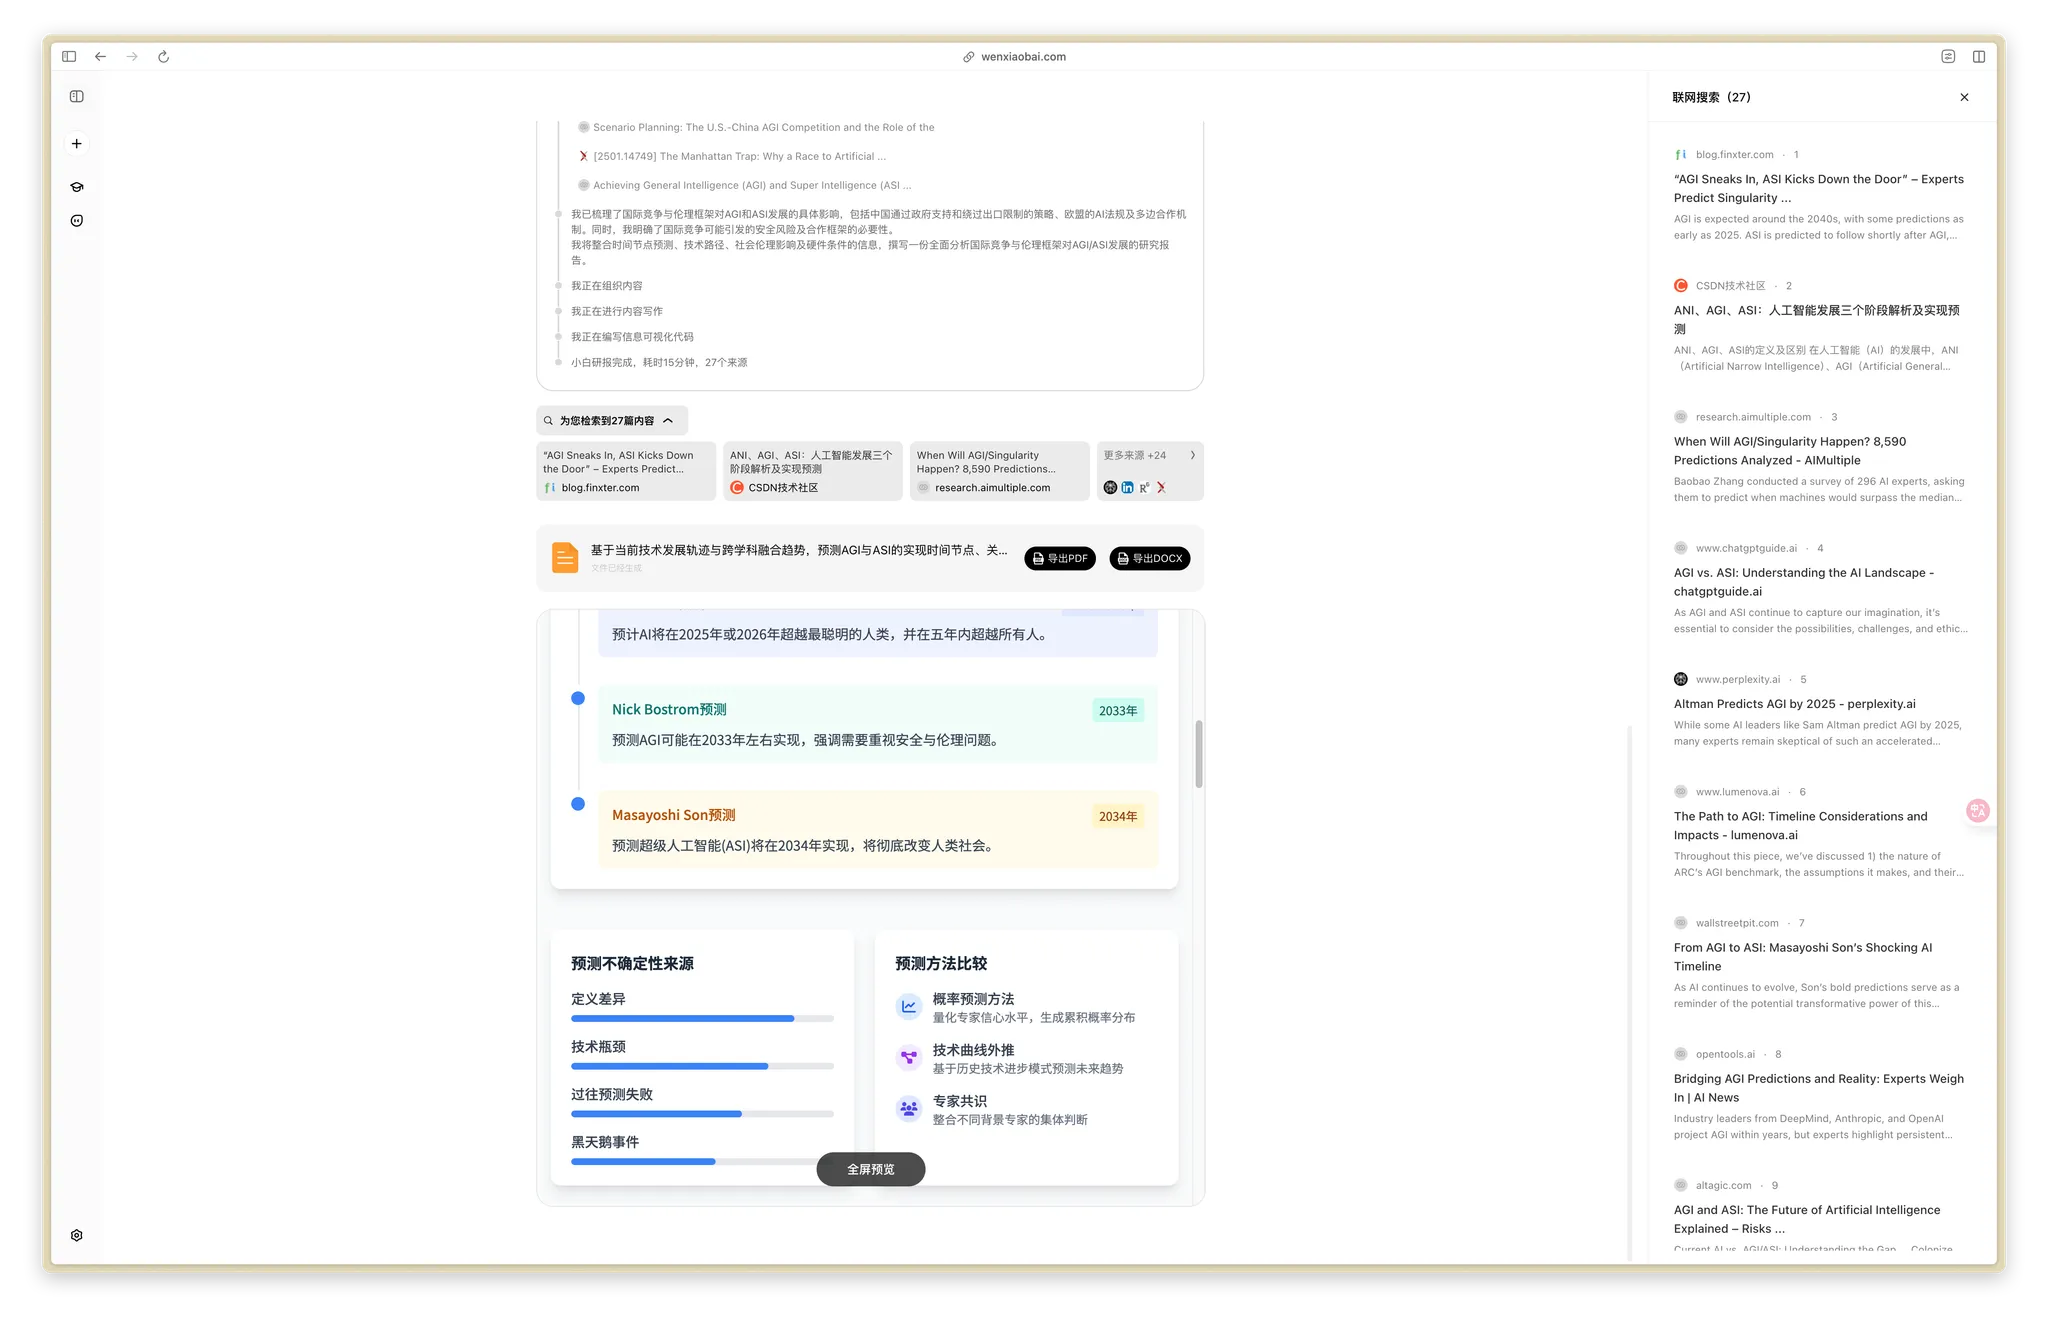Click the 全屏预览 fullscreen preview button
Image resolution: width=2048 pixels, height=1324 pixels.
click(870, 1169)
